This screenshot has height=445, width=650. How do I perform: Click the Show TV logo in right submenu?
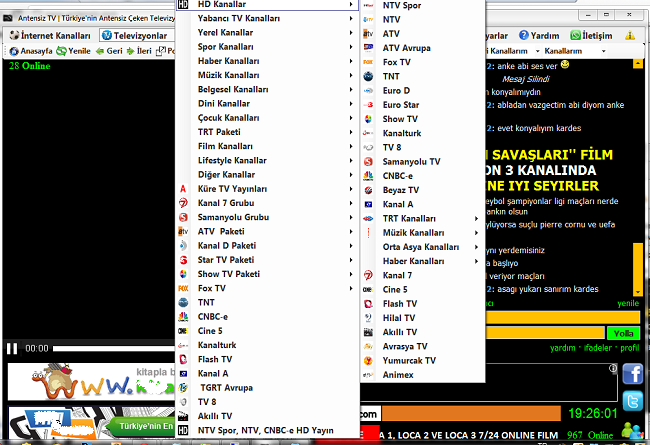coord(368,119)
